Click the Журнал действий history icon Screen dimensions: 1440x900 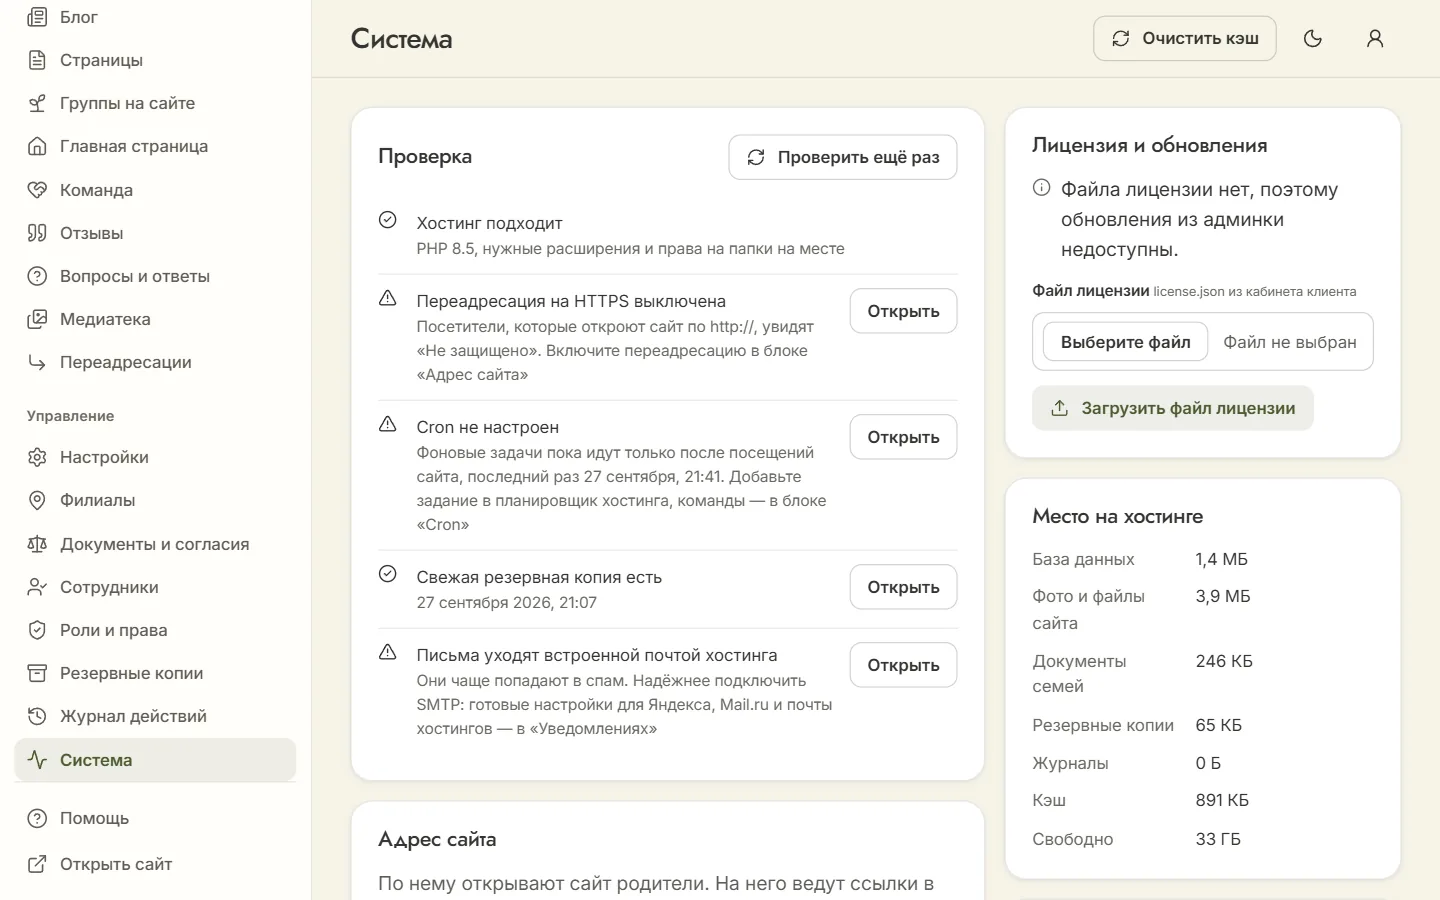click(37, 716)
